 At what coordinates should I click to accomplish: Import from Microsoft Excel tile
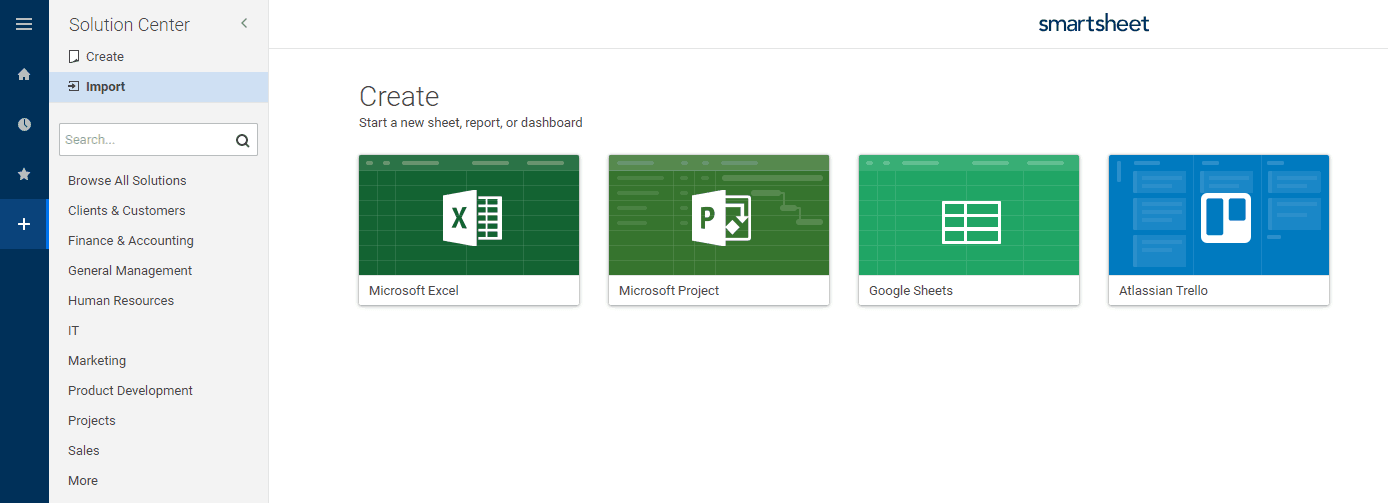pyautogui.click(x=468, y=229)
